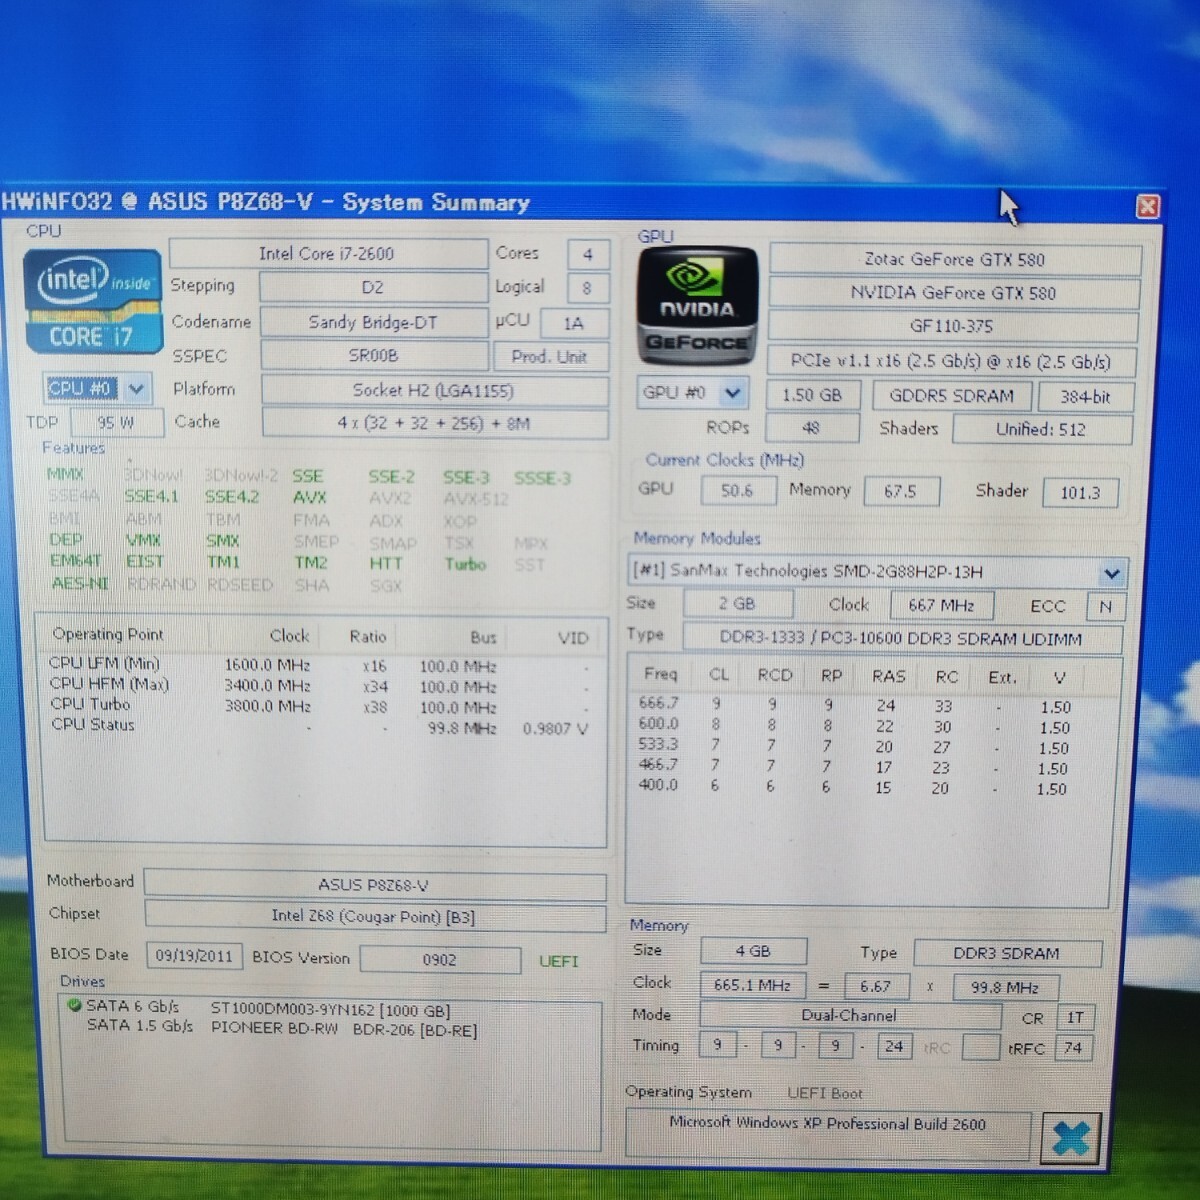Click the AVX feature flag
Screen dimensions: 1200x1200
[x=309, y=497]
